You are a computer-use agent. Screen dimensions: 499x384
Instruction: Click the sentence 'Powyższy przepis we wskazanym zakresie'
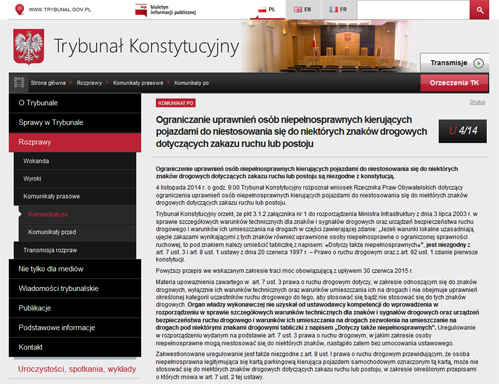point(284,271)
